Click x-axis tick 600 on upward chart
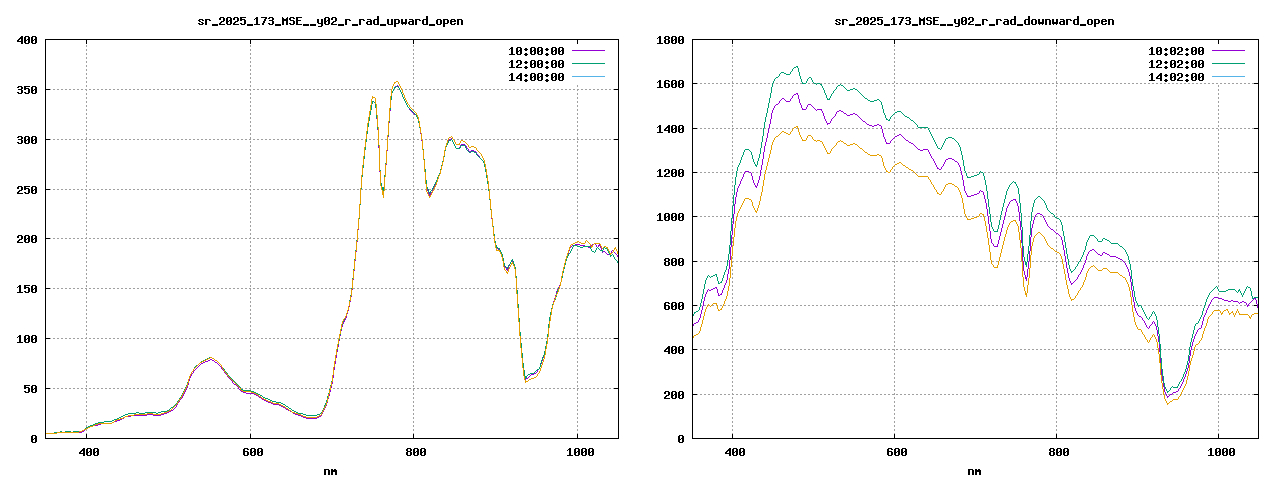The height and width of the screenshot is (480, 1280). [x=253, y=453]
